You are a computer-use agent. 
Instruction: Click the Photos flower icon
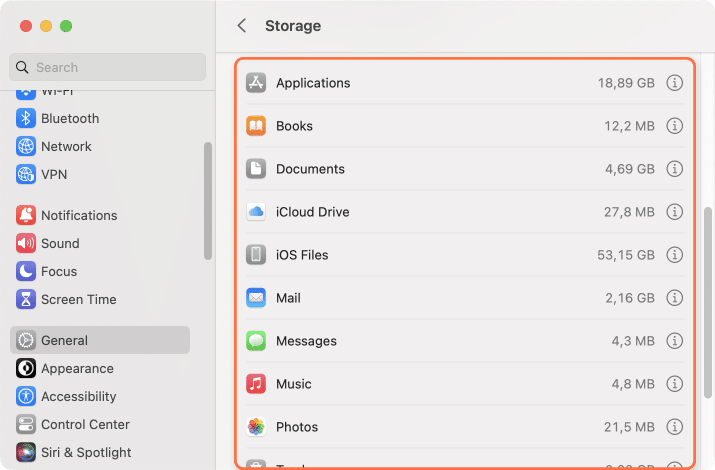(256, 427)
